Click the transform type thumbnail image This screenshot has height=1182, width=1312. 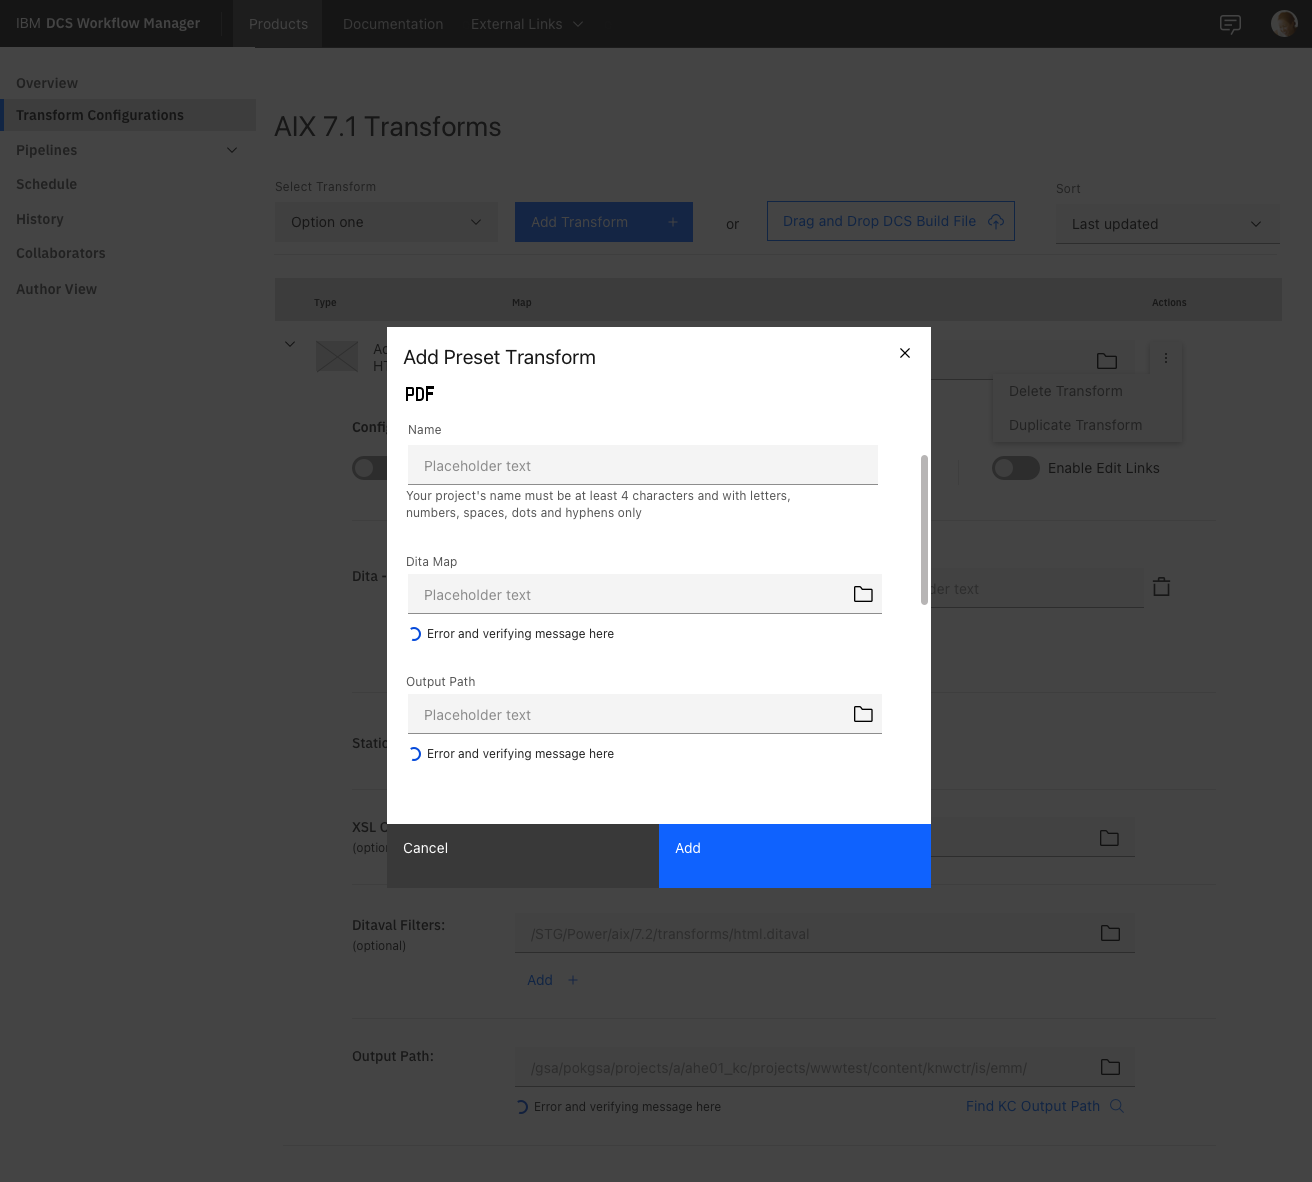[x=337, y=356]
